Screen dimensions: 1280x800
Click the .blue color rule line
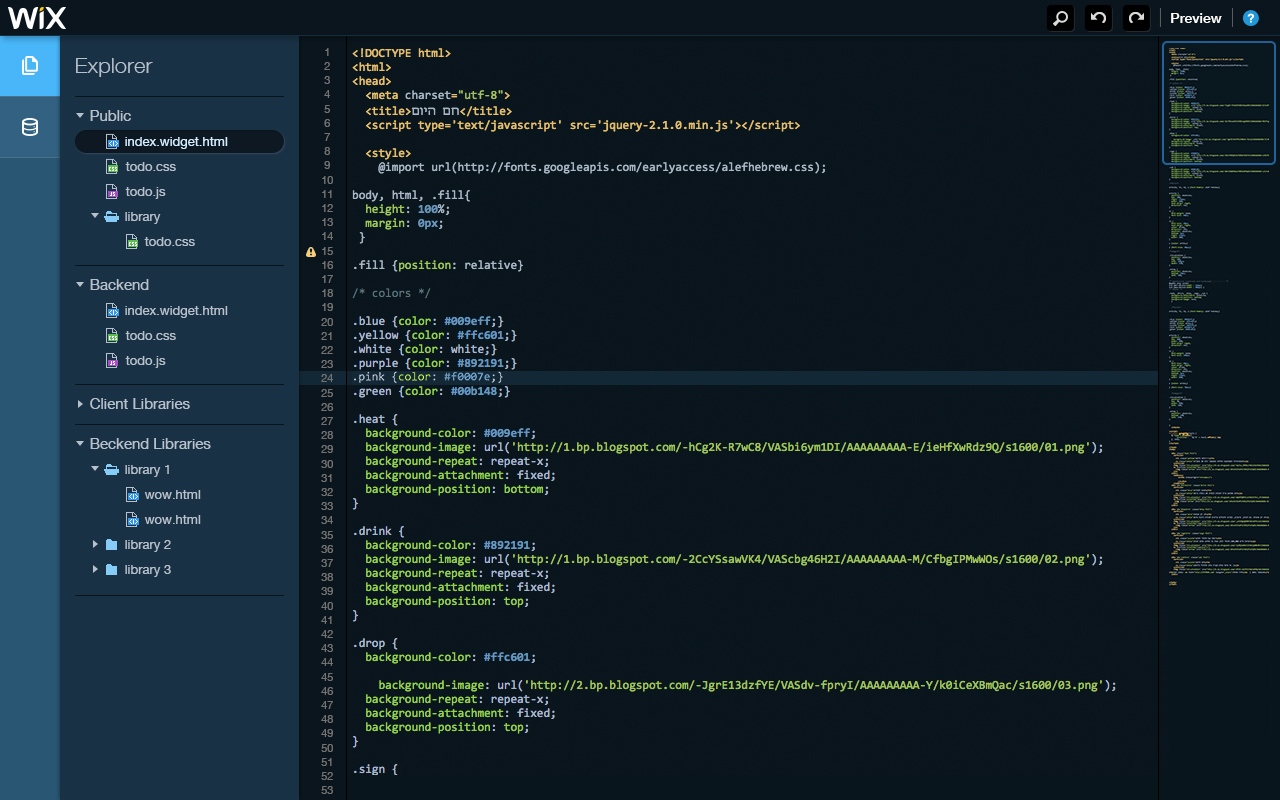coord(428,321)
